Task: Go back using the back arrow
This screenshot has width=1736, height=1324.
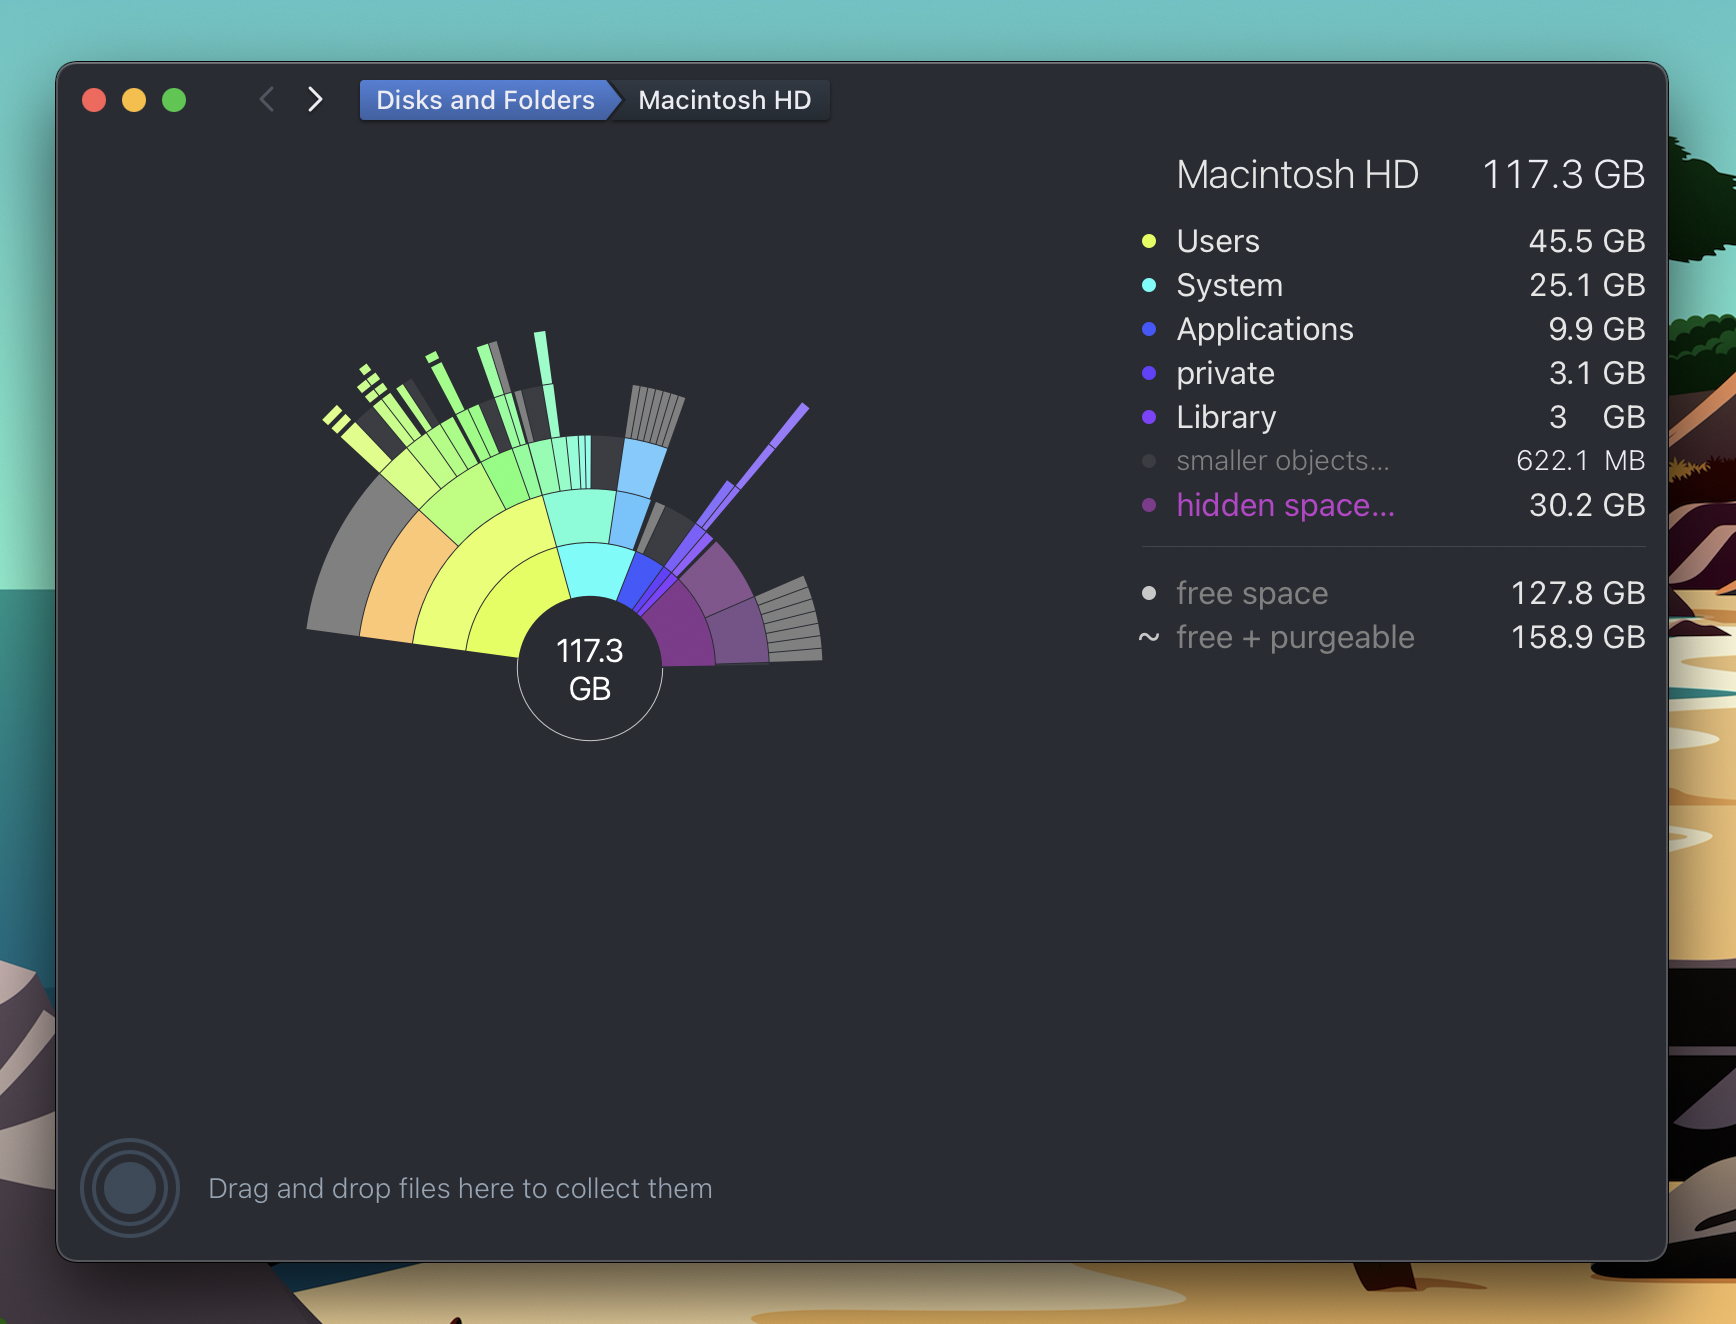Action: 266,99
